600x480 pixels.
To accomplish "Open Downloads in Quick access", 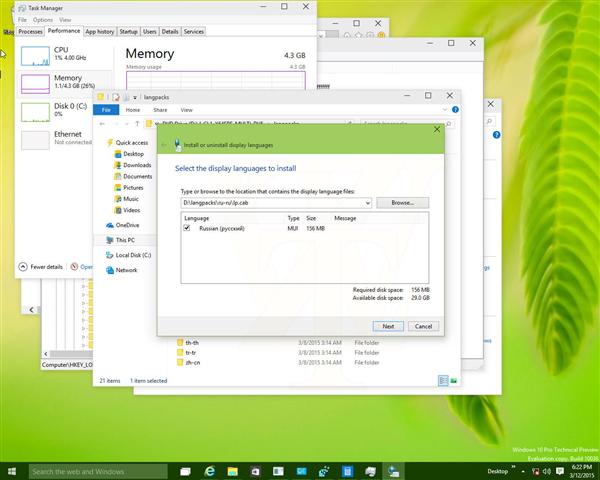I will click(137, 165).
